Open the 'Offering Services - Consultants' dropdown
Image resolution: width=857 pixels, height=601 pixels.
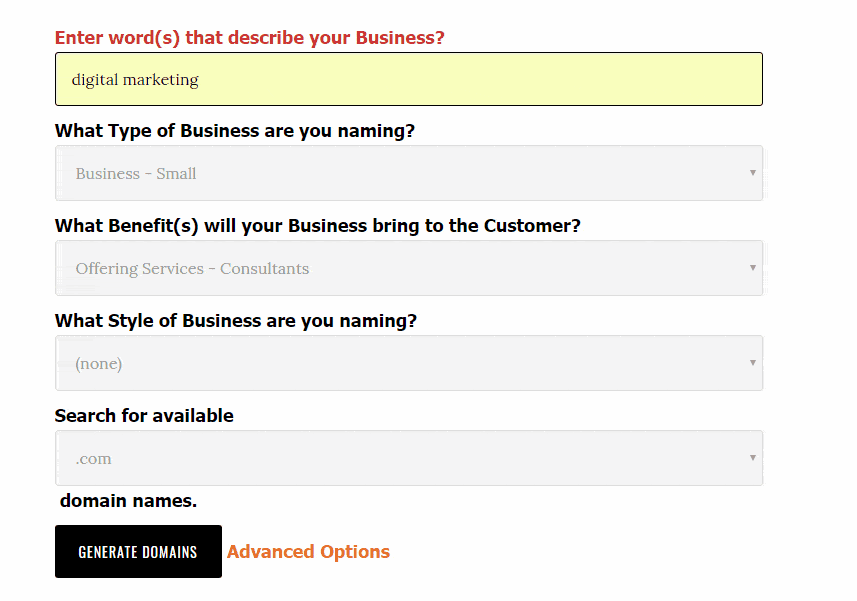(x=400, y=268)
